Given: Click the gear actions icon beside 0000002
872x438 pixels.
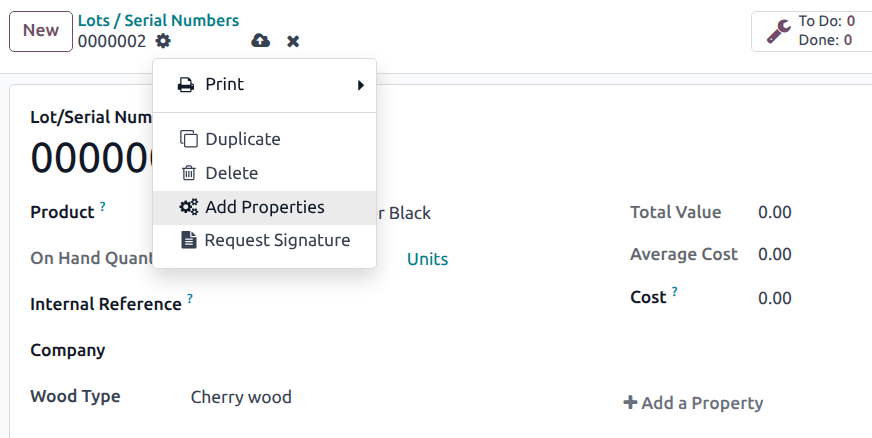Looking at the screenshot, I should [x=163, y=41].
